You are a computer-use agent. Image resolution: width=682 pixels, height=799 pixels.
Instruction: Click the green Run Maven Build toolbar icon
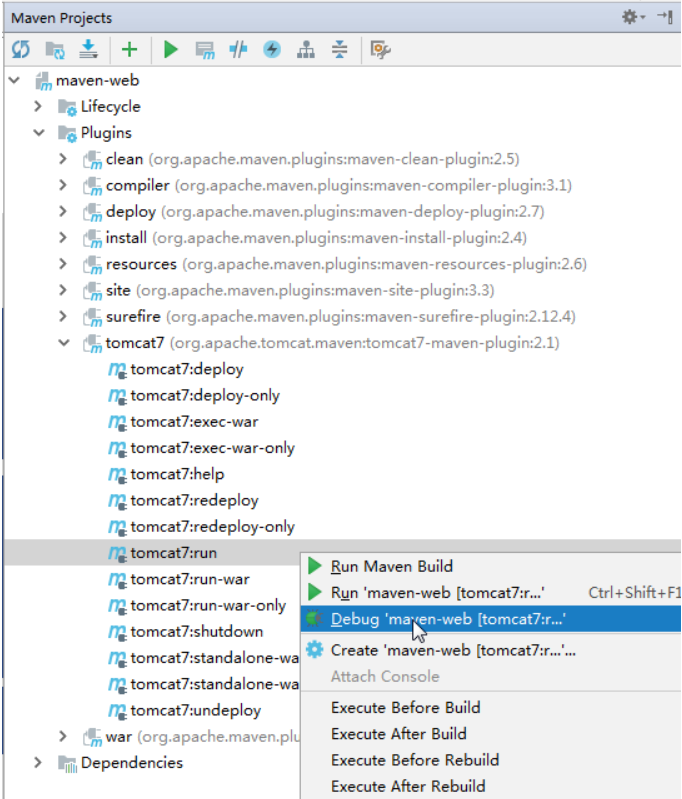pyautogui.click(x=171, y=49)
